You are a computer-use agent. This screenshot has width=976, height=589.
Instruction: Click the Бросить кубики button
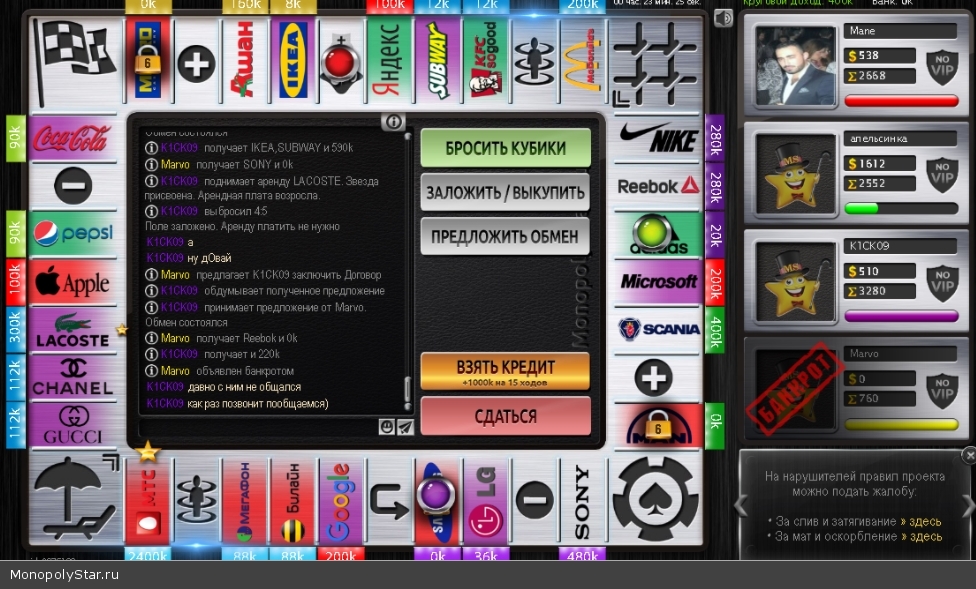click(x=505, y=148)
